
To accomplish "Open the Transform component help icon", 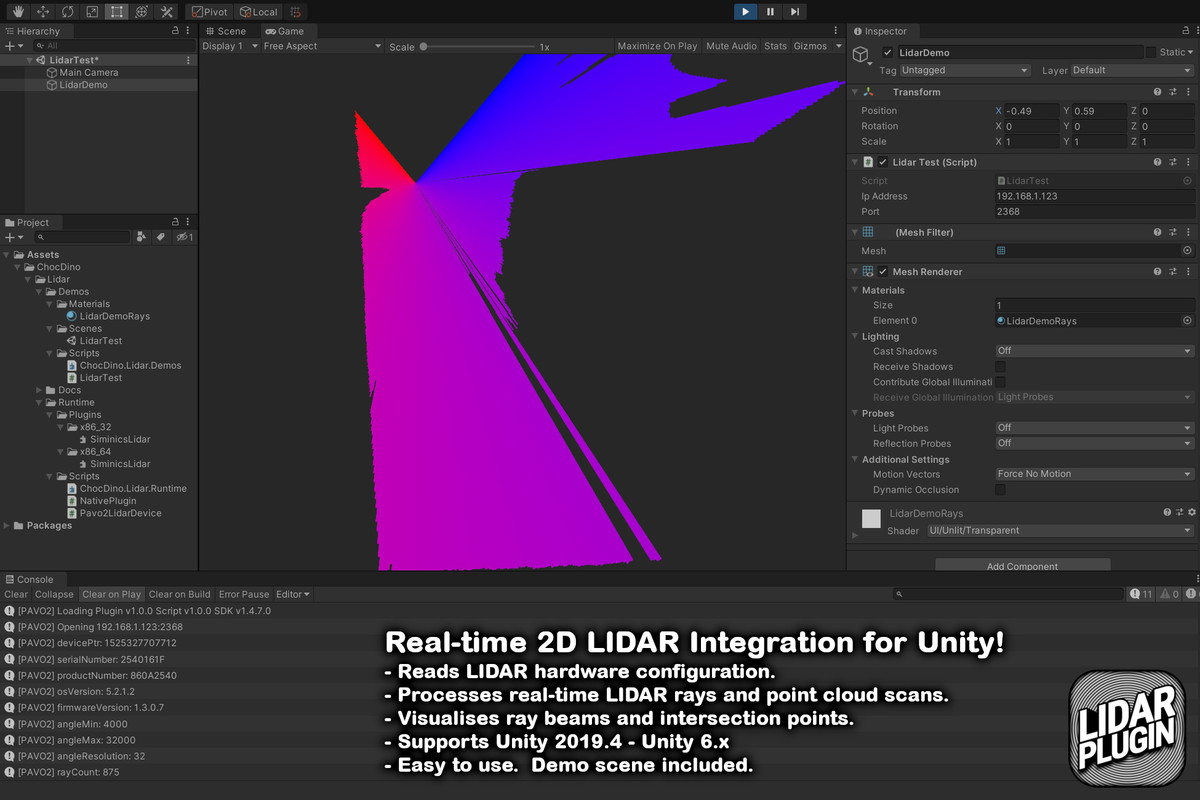I will tap(1157, 92).
